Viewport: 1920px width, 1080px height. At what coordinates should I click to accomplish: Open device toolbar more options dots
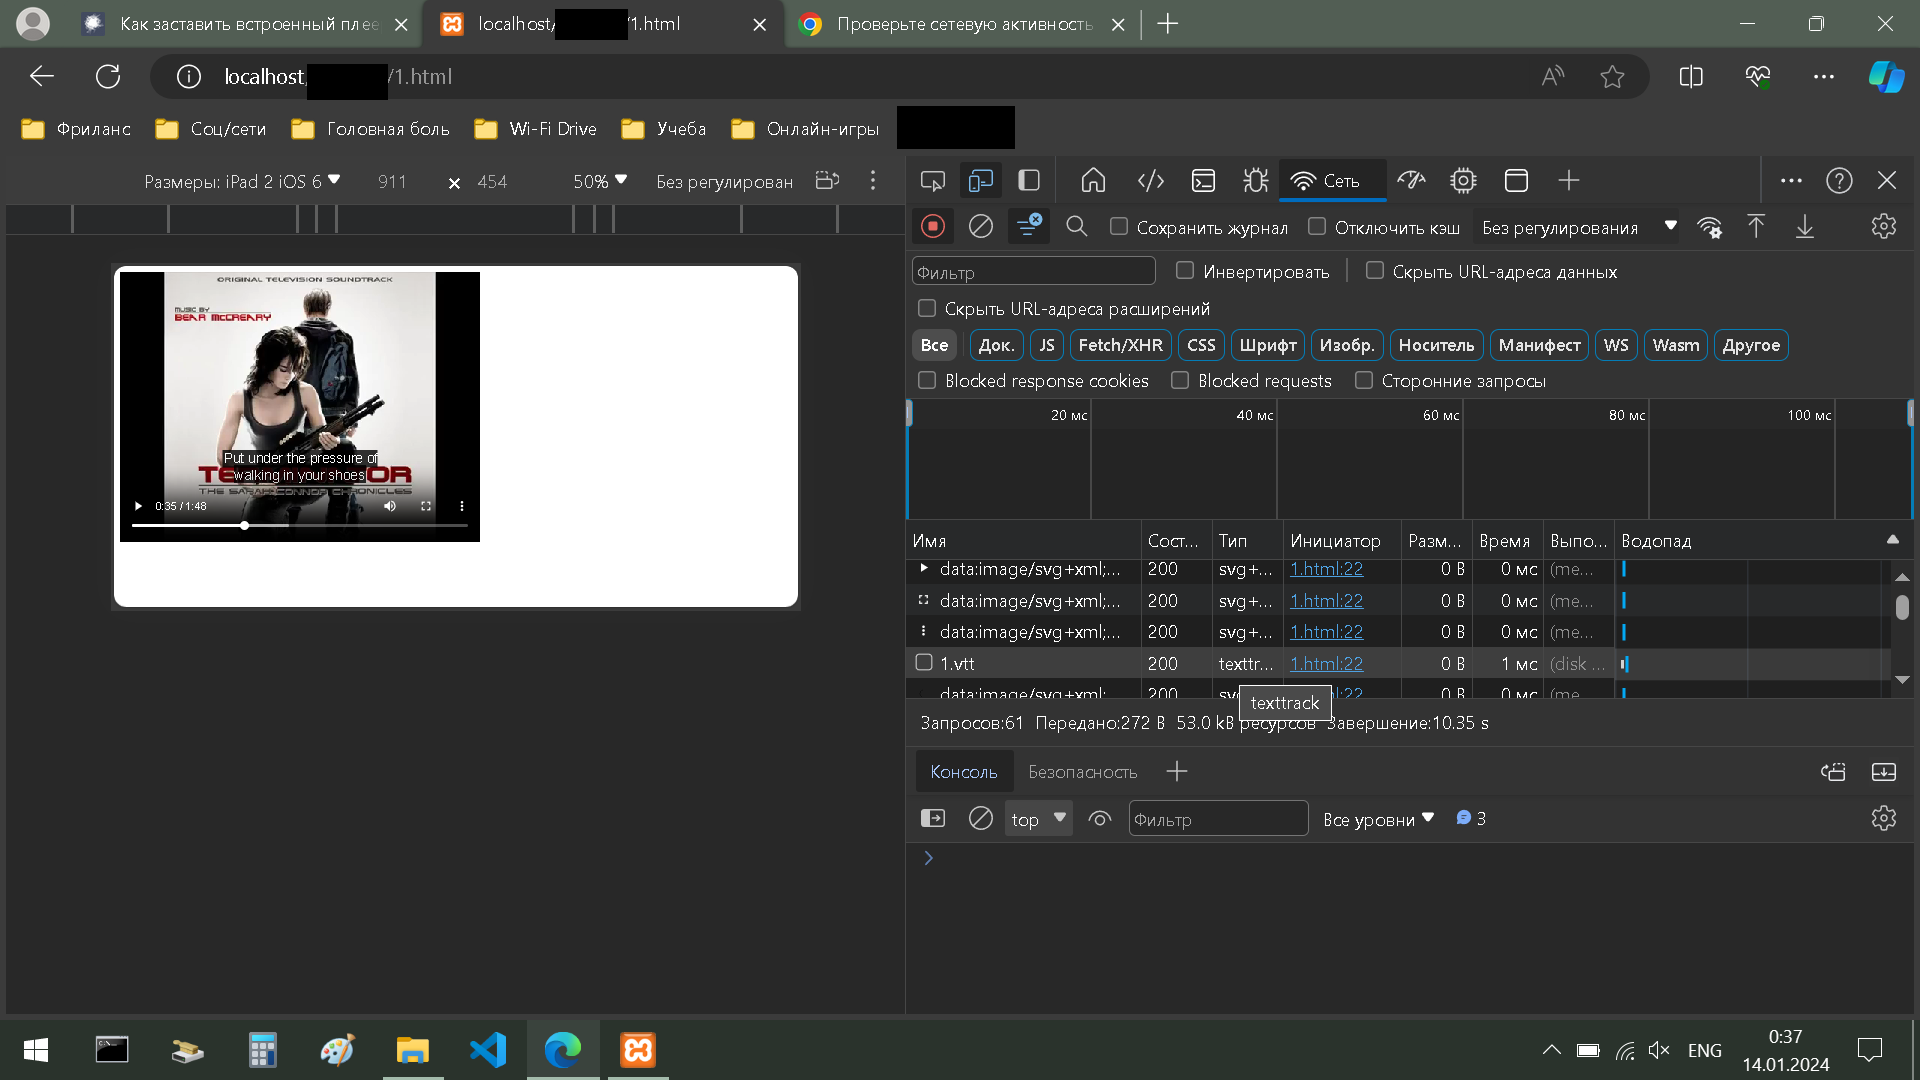[873, 181]
